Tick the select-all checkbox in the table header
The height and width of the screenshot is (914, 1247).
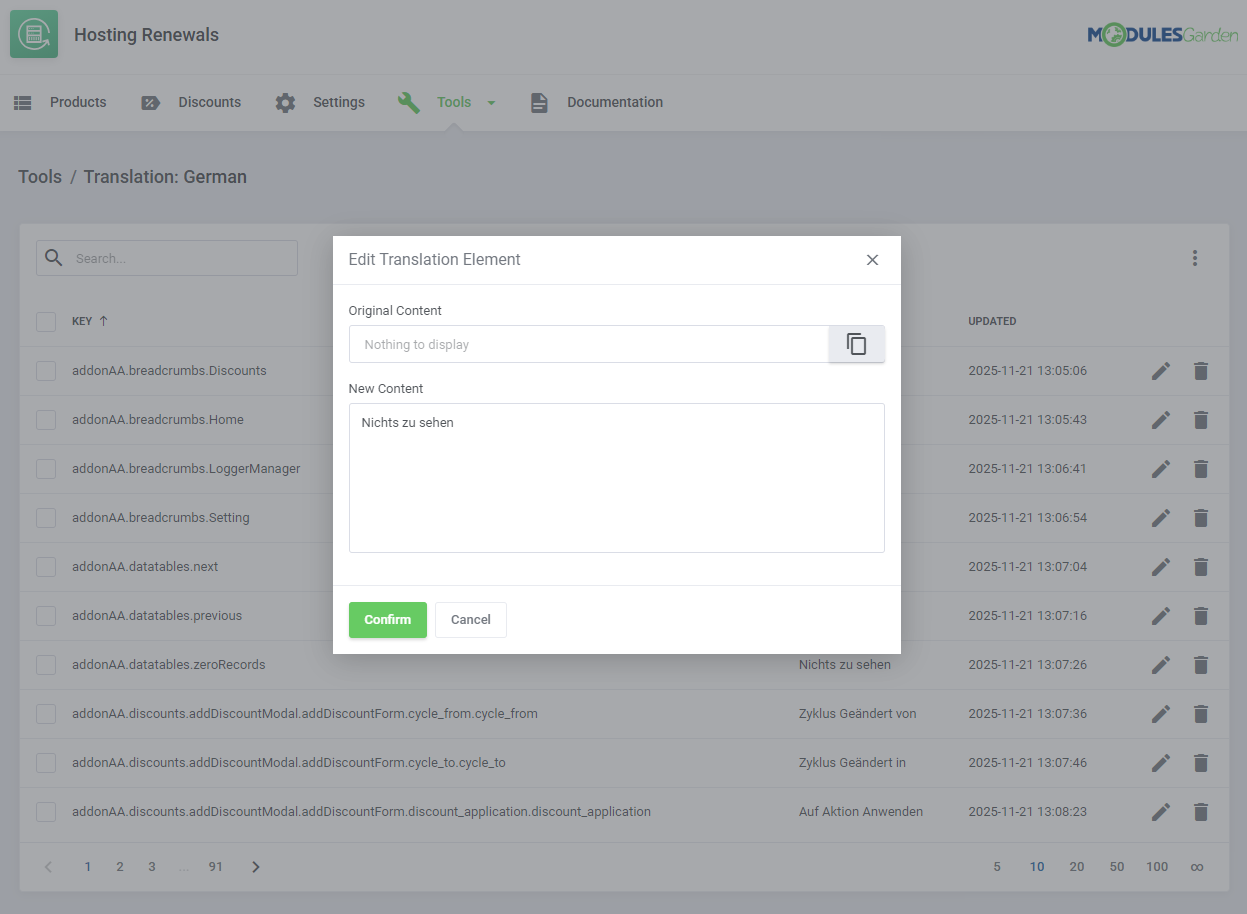45,321
